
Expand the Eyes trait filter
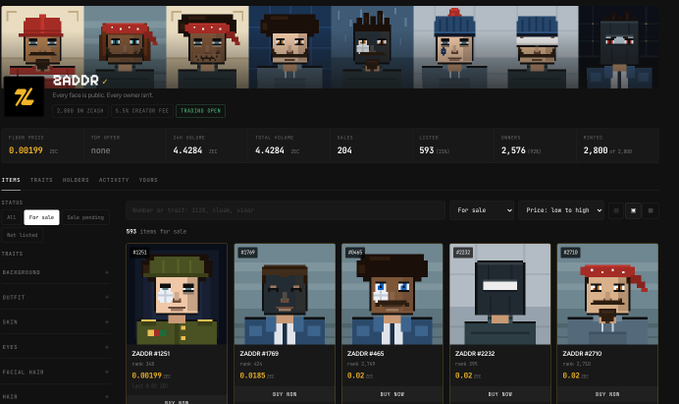[x=55, y=347]
